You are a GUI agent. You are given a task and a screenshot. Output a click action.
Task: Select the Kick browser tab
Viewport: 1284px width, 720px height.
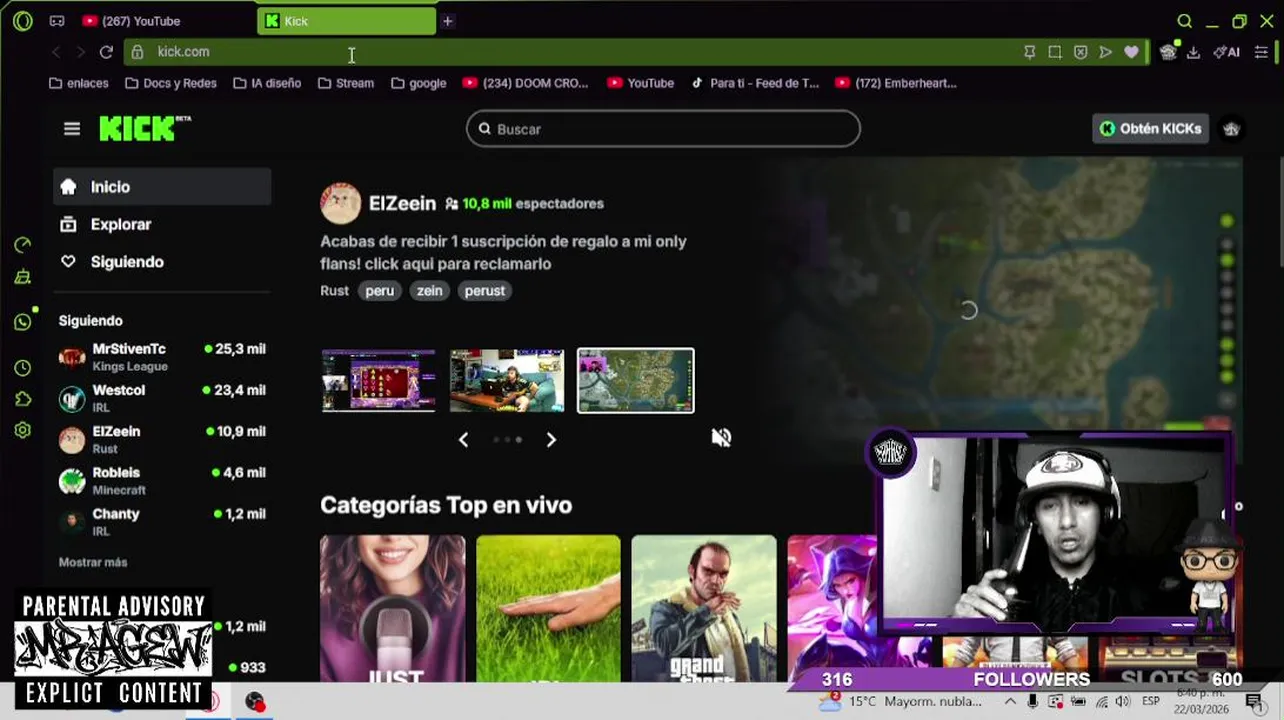coord(346,21)
